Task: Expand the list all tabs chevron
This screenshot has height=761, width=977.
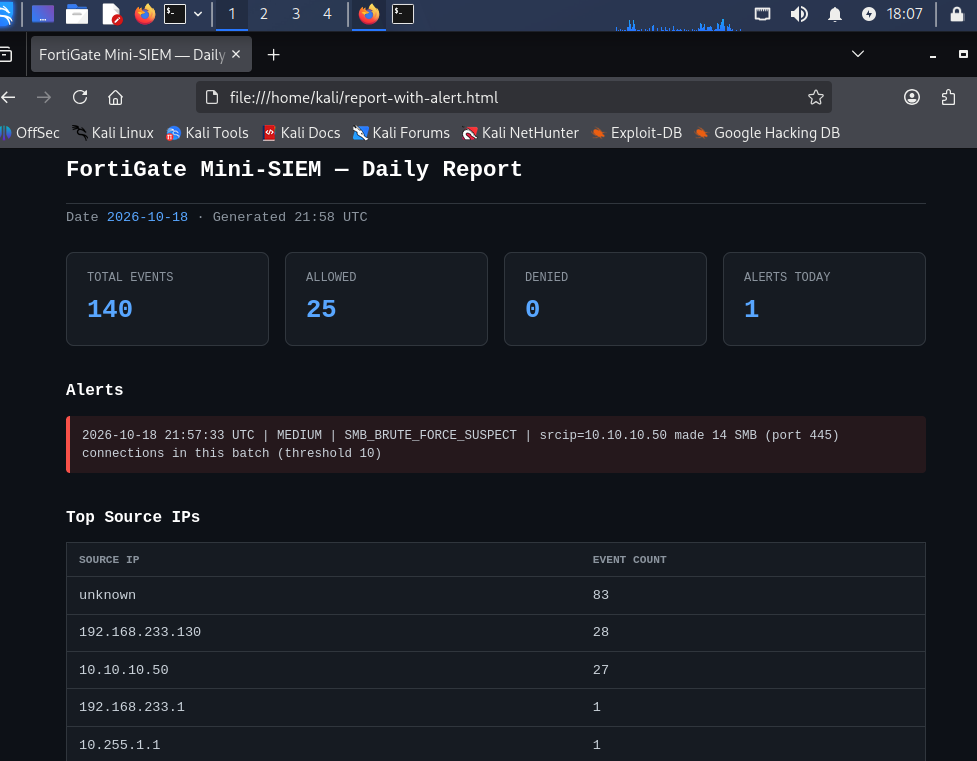Action: pos(858,54)
